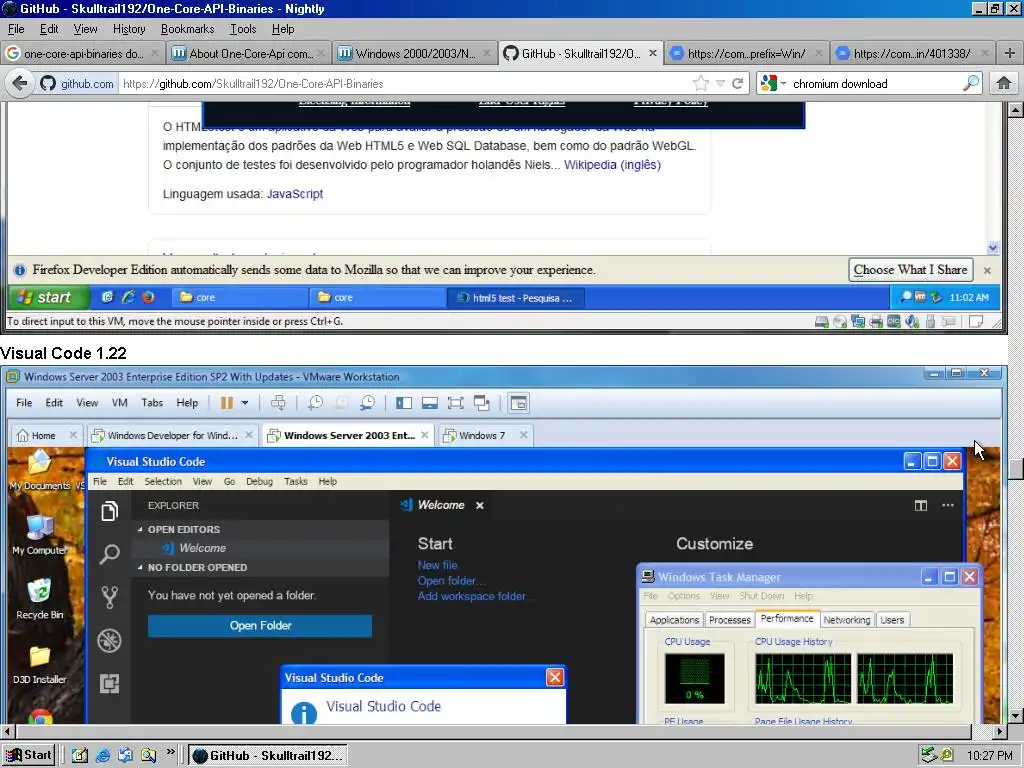Screen dimensions: 1024x768
Task: Switch to Task Manager Processes tab
Action: point(729,620)
